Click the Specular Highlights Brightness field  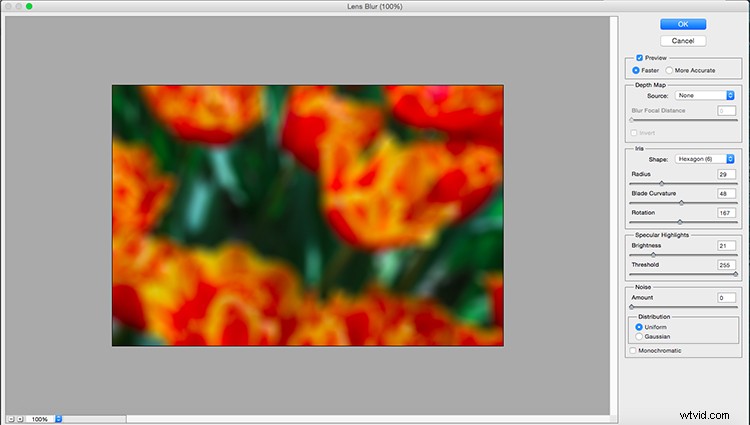[x=726, y=246]
